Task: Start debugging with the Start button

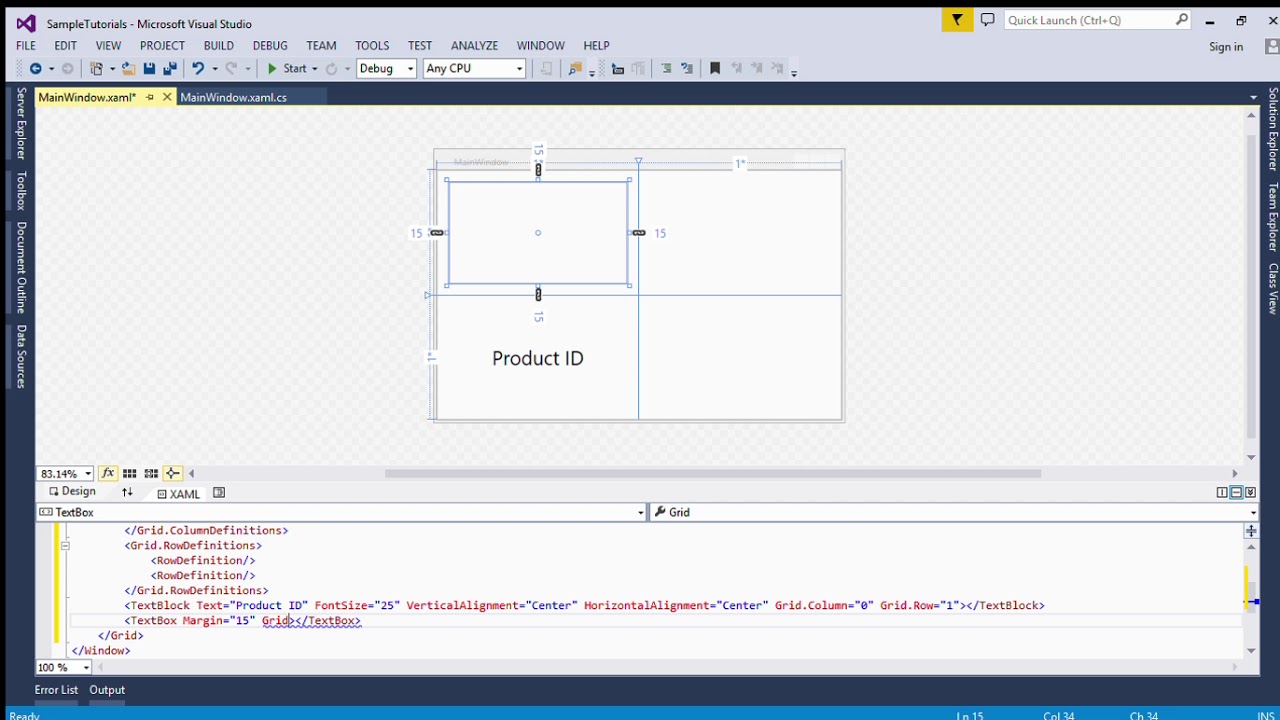Action: tap(286, 68)
